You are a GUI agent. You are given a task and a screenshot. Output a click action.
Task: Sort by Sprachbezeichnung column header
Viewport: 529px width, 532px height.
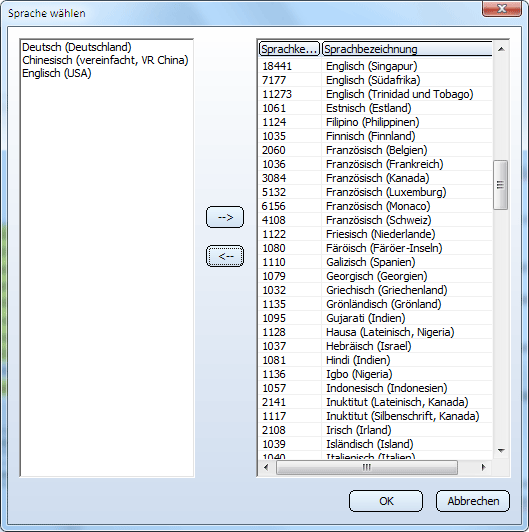[407, 49]
